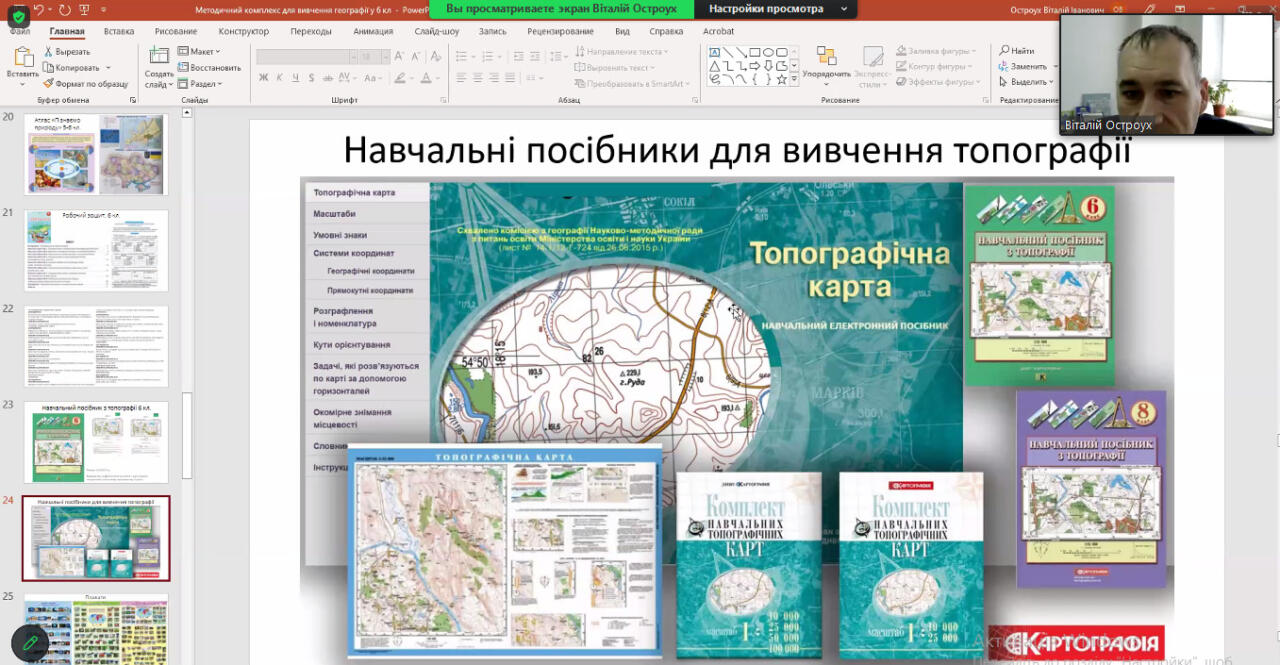This screenshot has width=1280, height=665.
Task: Select slide 21 Робочий зошит thumbnail
Action: (96, 250)
